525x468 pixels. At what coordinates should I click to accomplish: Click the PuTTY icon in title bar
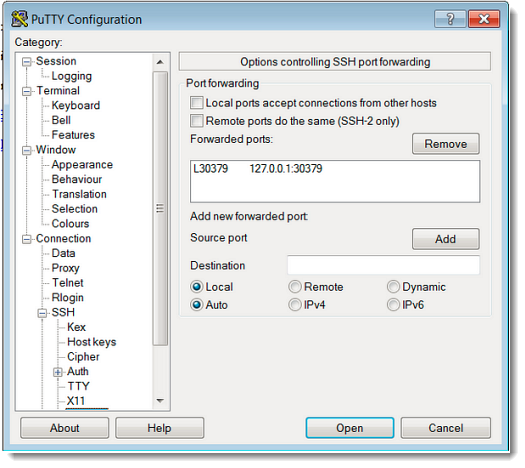(19, 19)
